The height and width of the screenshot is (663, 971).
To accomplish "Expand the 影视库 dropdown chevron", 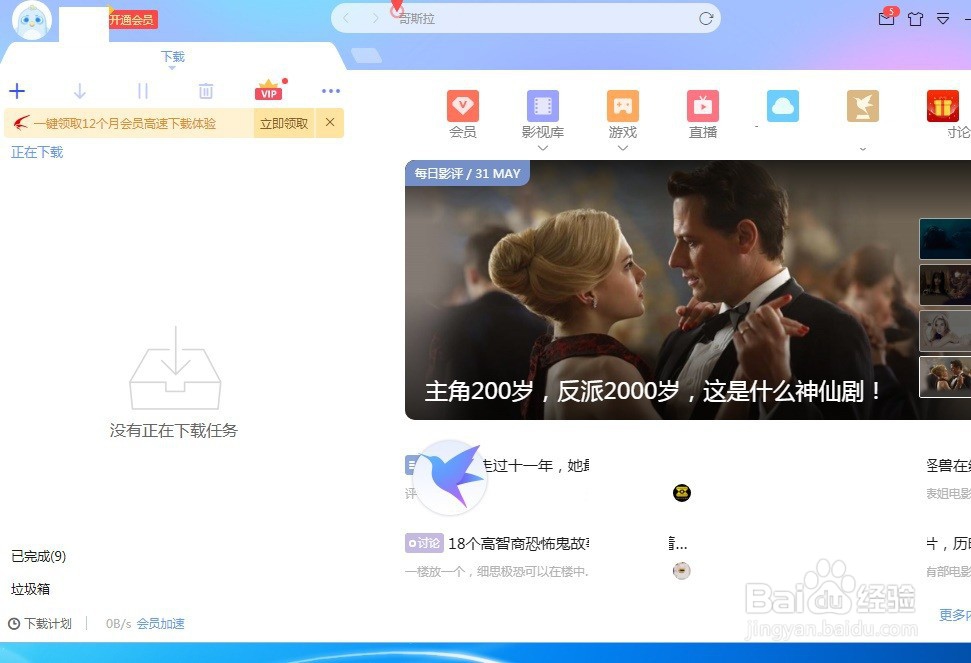I will tap(543, 148).
